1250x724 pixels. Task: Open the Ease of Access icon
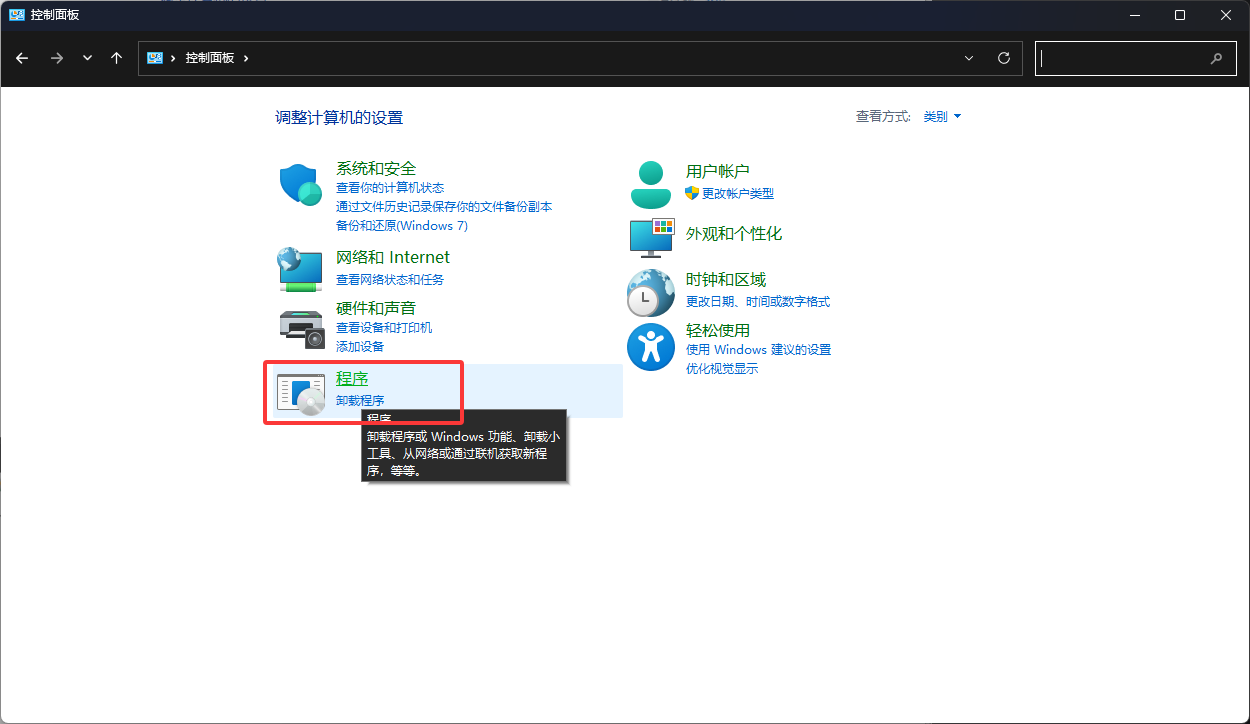(x=651, y=347)
